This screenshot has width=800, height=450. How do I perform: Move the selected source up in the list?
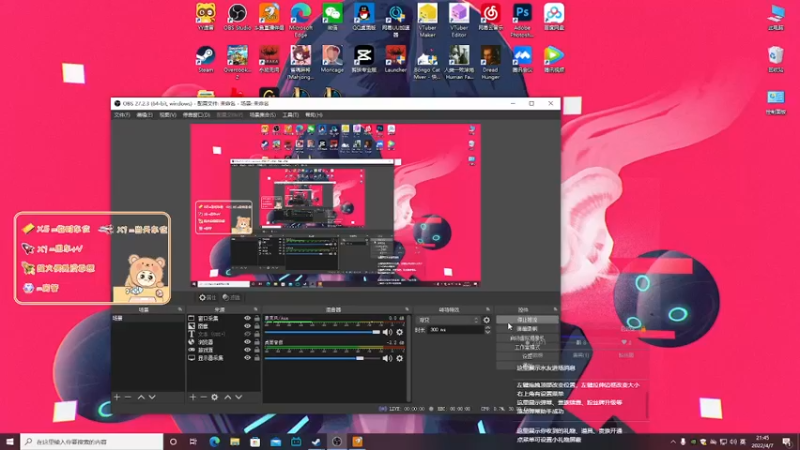tap(228, 397)
